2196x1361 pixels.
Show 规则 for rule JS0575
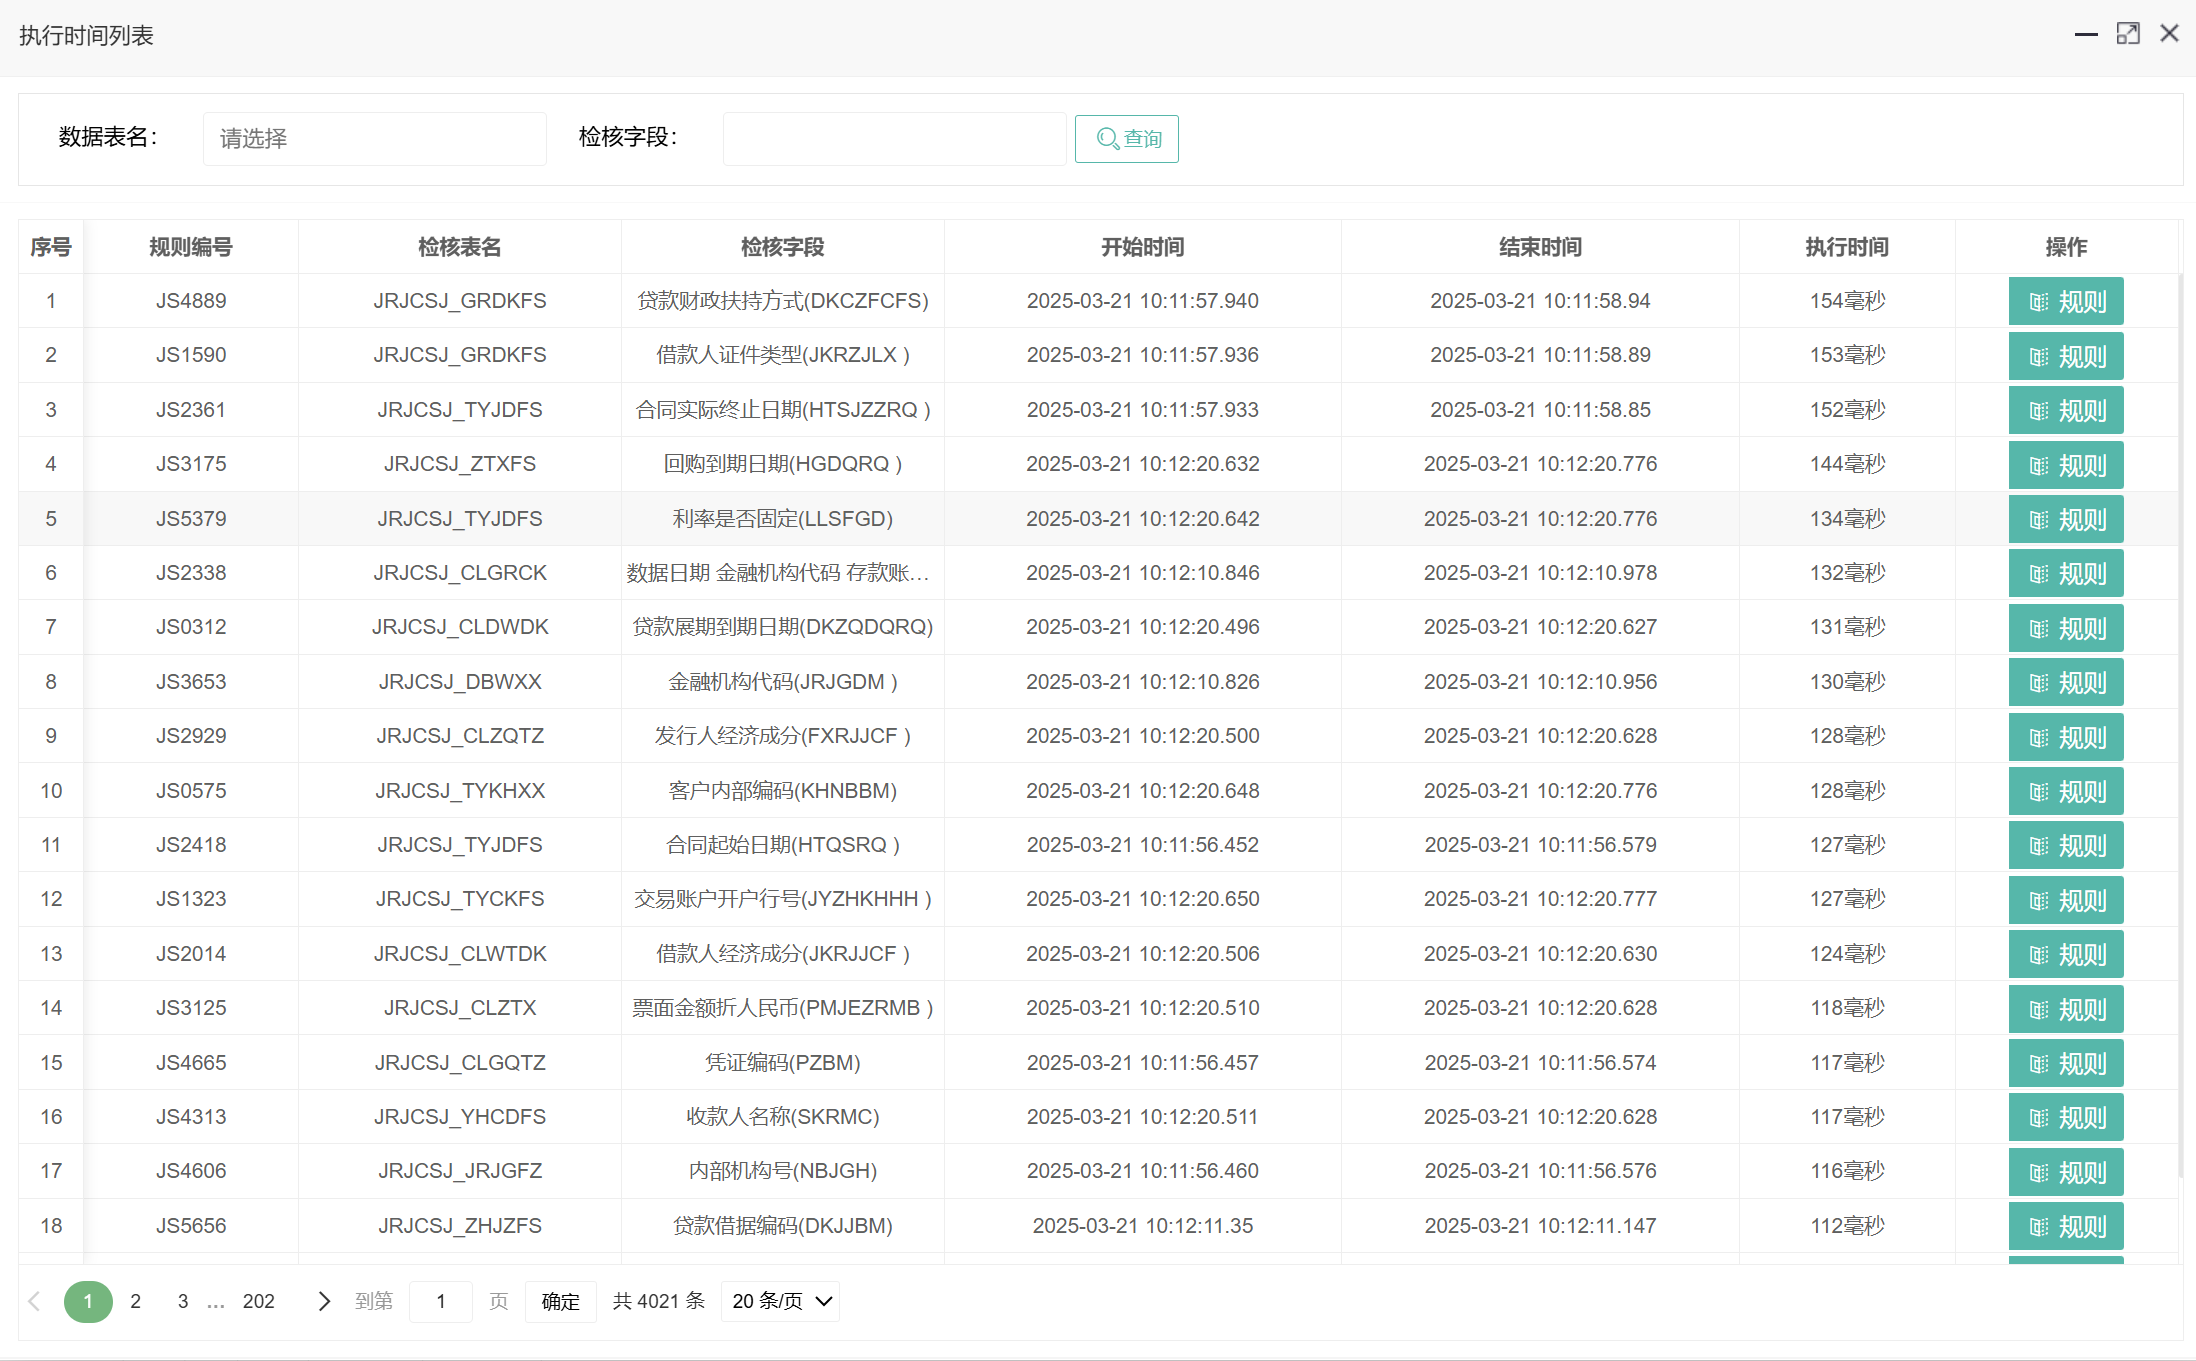point(2065,792)
